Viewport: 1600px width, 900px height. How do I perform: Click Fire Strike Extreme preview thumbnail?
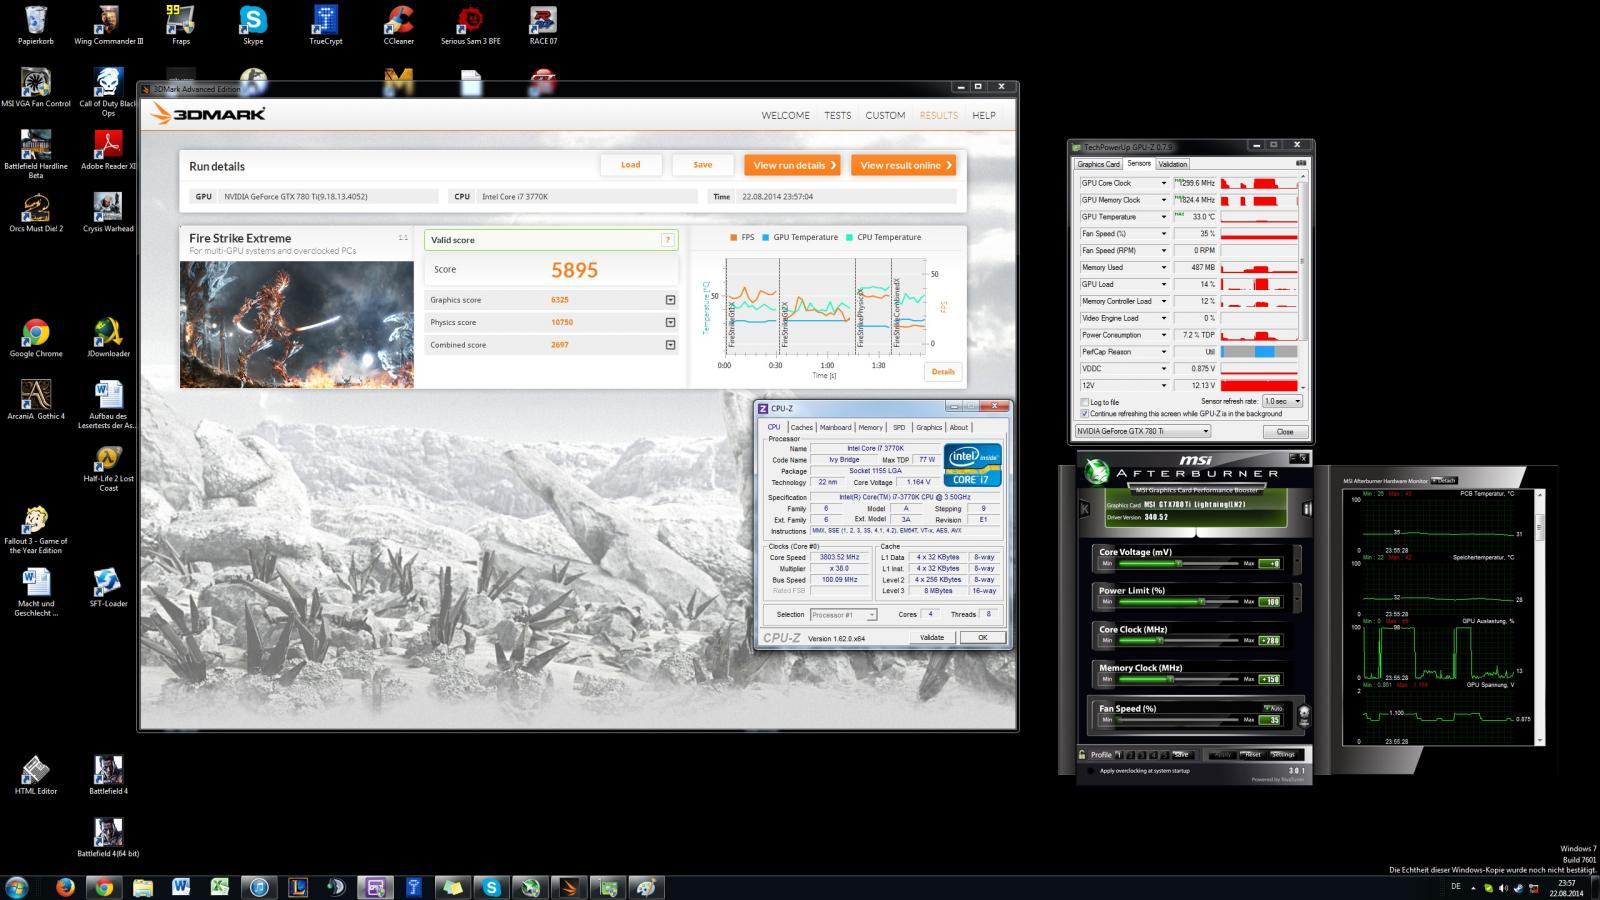(297, 324)
